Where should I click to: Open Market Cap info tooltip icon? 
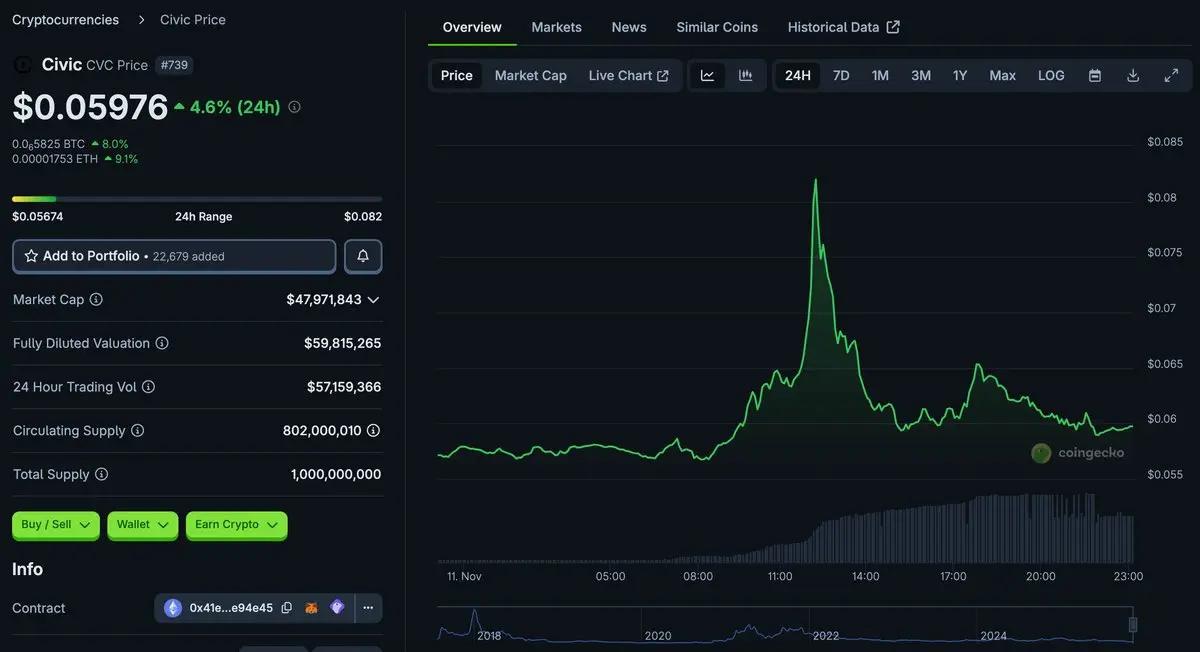(96, 299)
